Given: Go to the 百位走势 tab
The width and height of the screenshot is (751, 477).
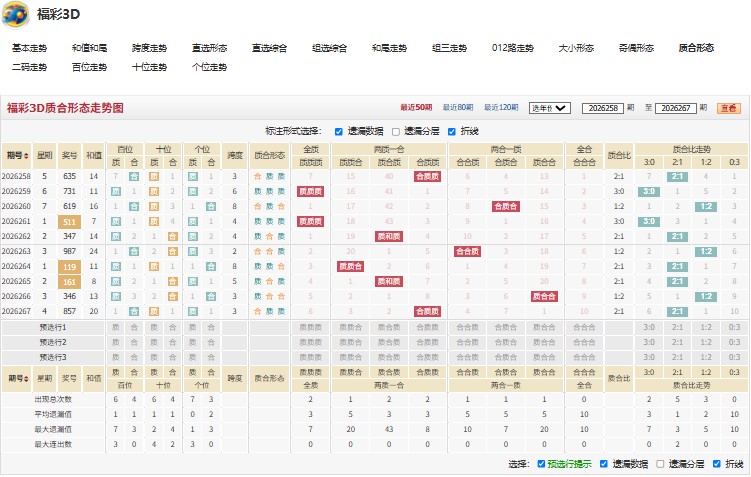Looking at the screenshot, I should point(89,67).
